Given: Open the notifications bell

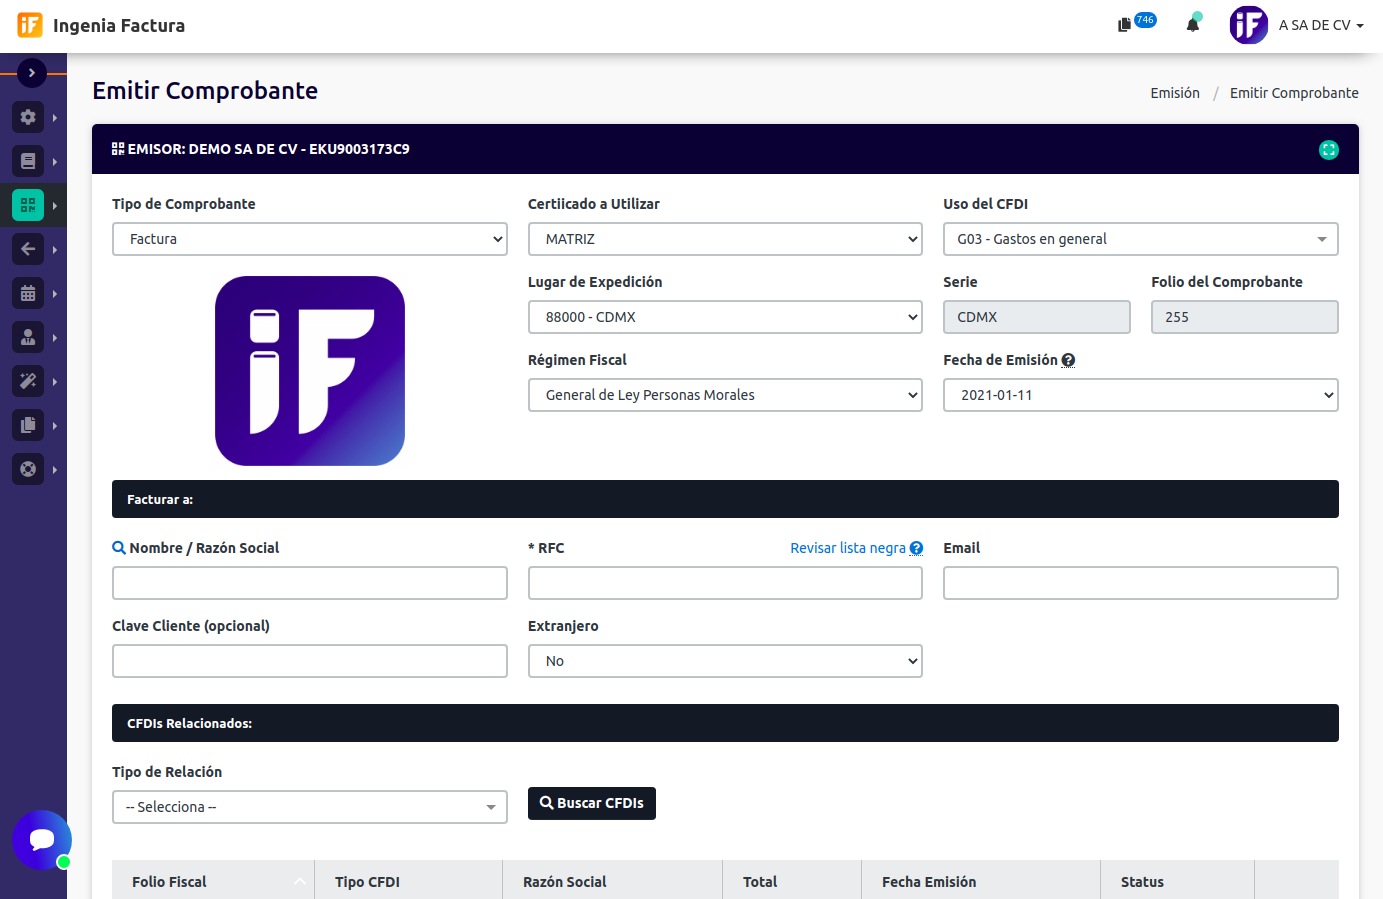Looking at the screenshot, I should click(1192, 25).
